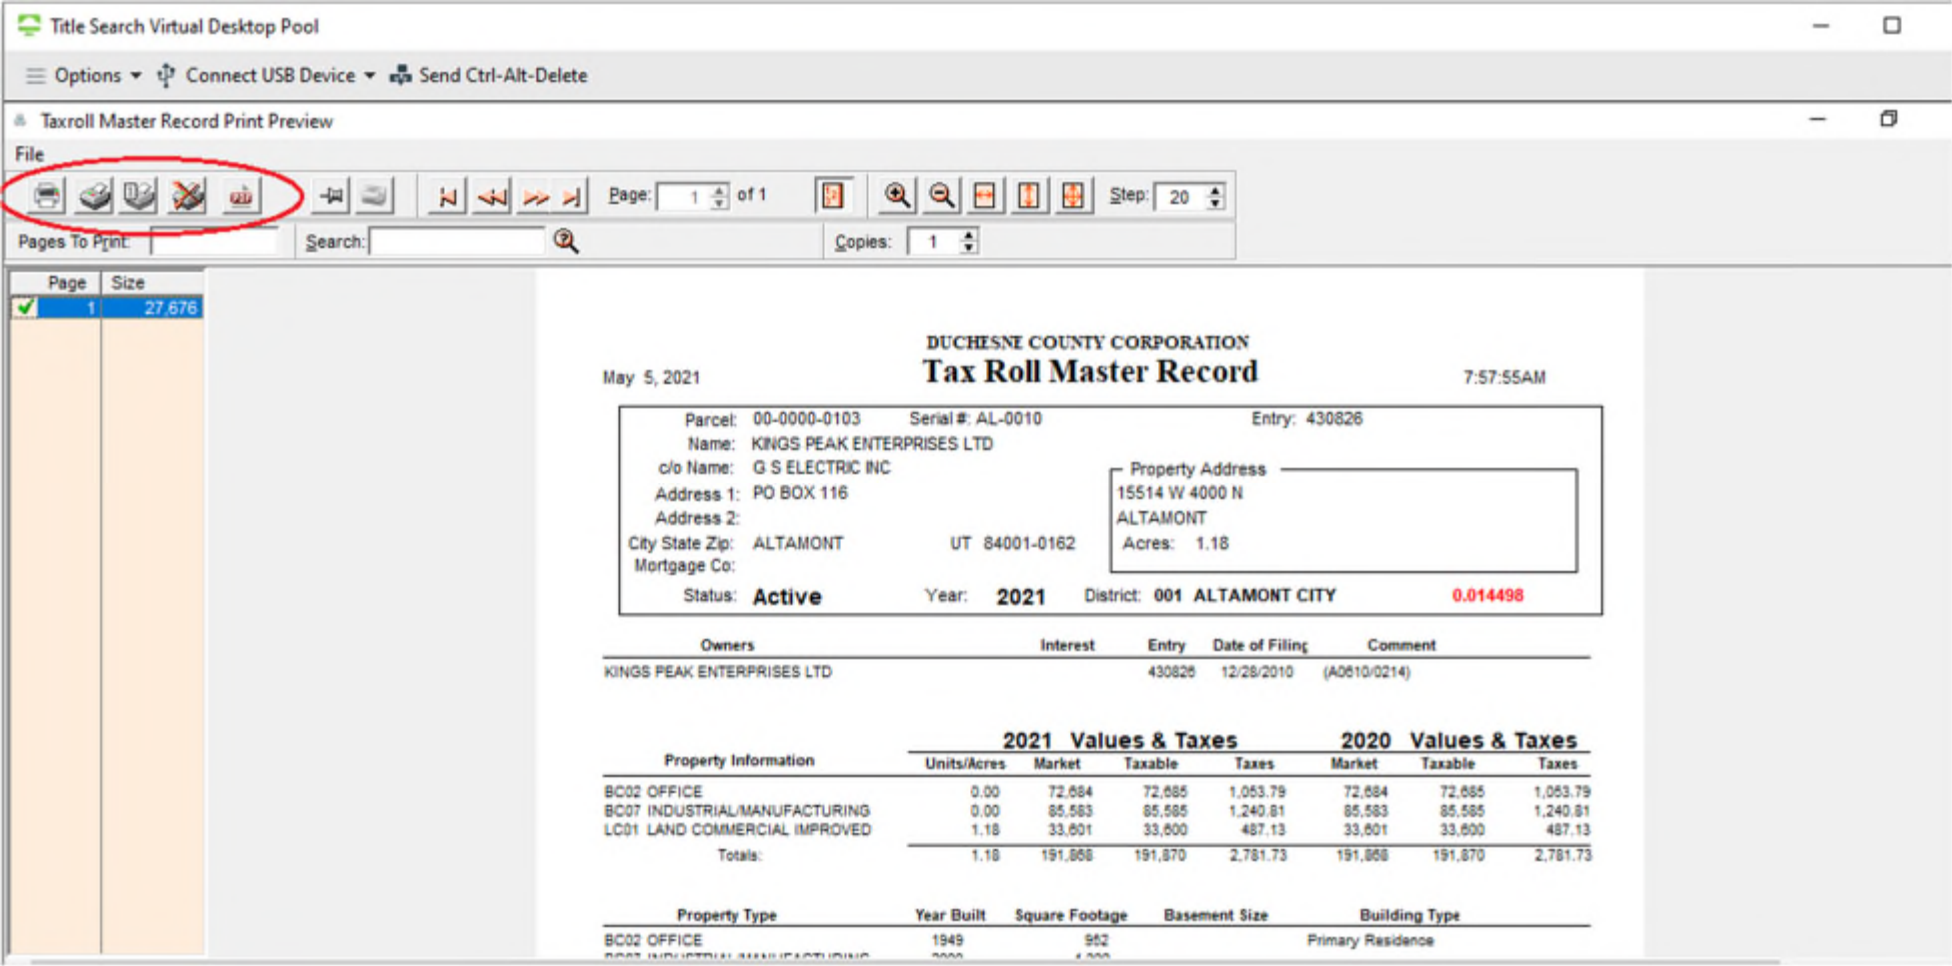
Task: Toggle the page 1 checkmark in list
Action: point(26,308)
